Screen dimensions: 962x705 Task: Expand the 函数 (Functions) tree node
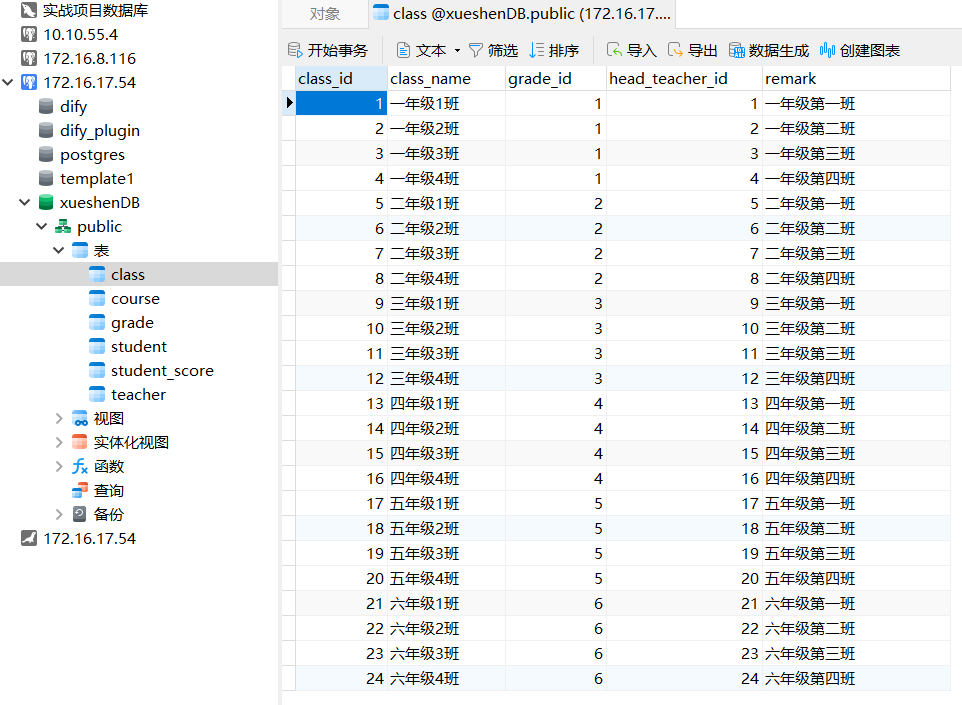click(60, 467)
